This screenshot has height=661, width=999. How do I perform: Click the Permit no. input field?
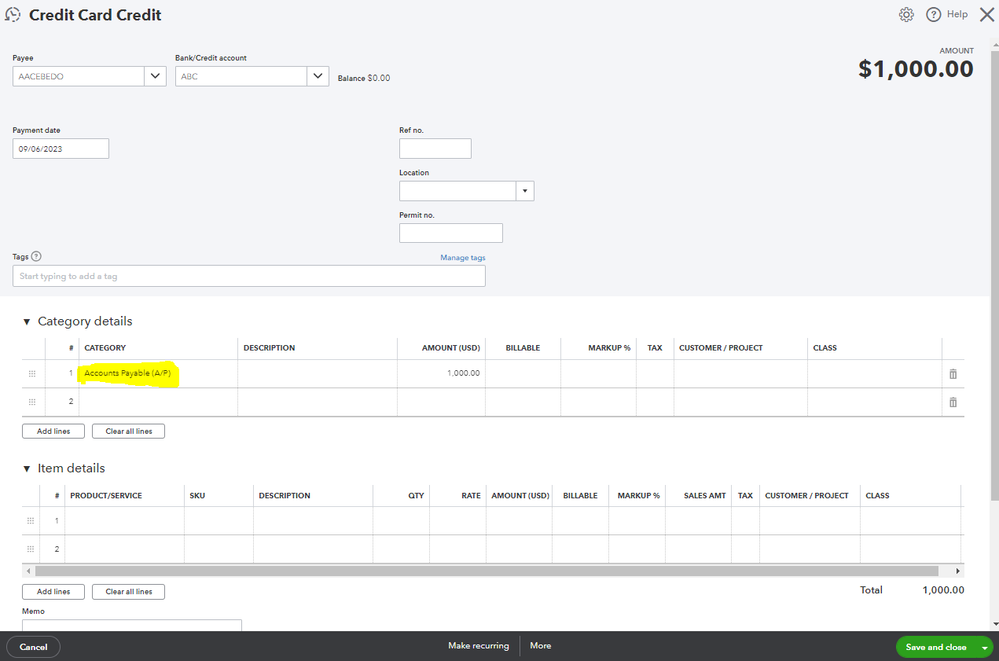tap(450, 233)
